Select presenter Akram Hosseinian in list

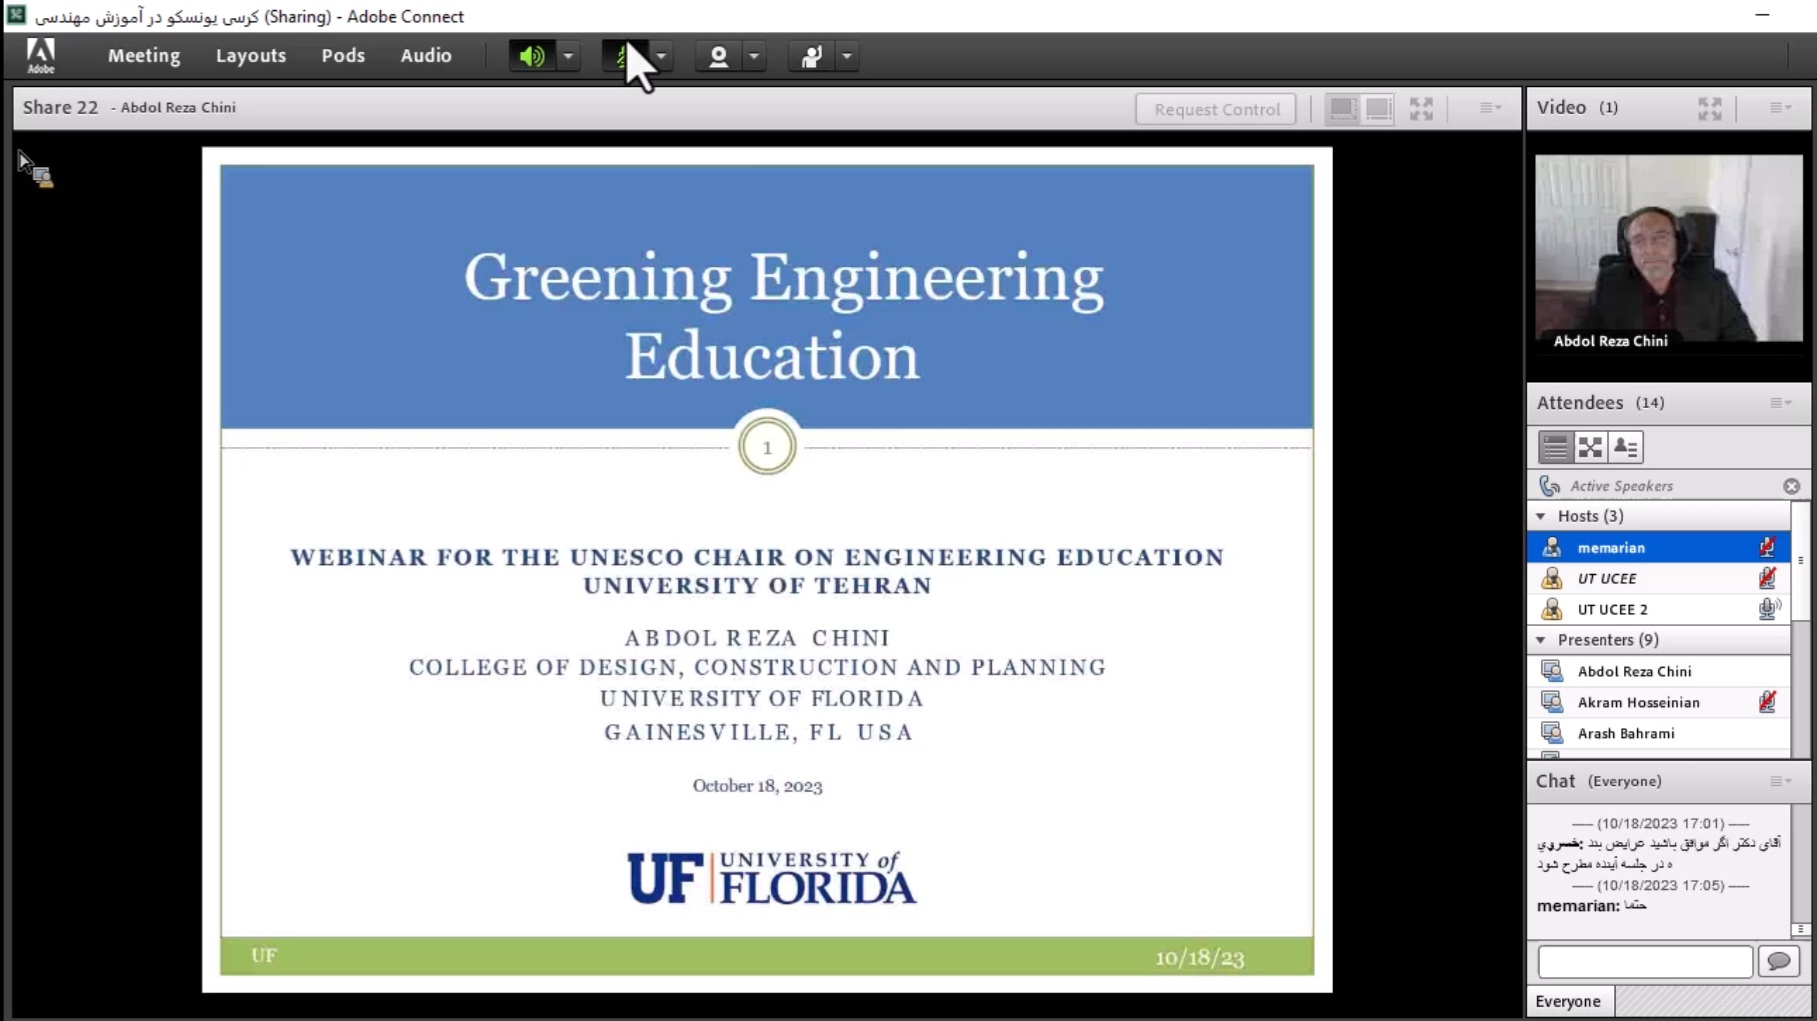click(1659, 702)
